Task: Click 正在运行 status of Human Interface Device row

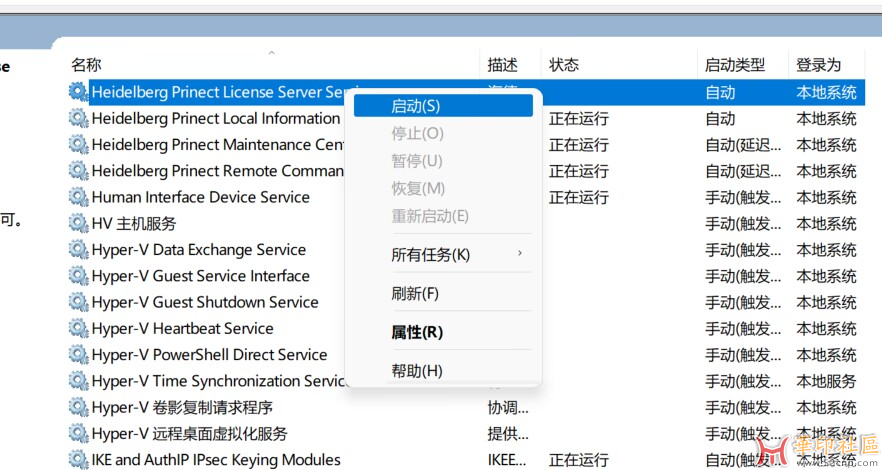Action: 579,197
